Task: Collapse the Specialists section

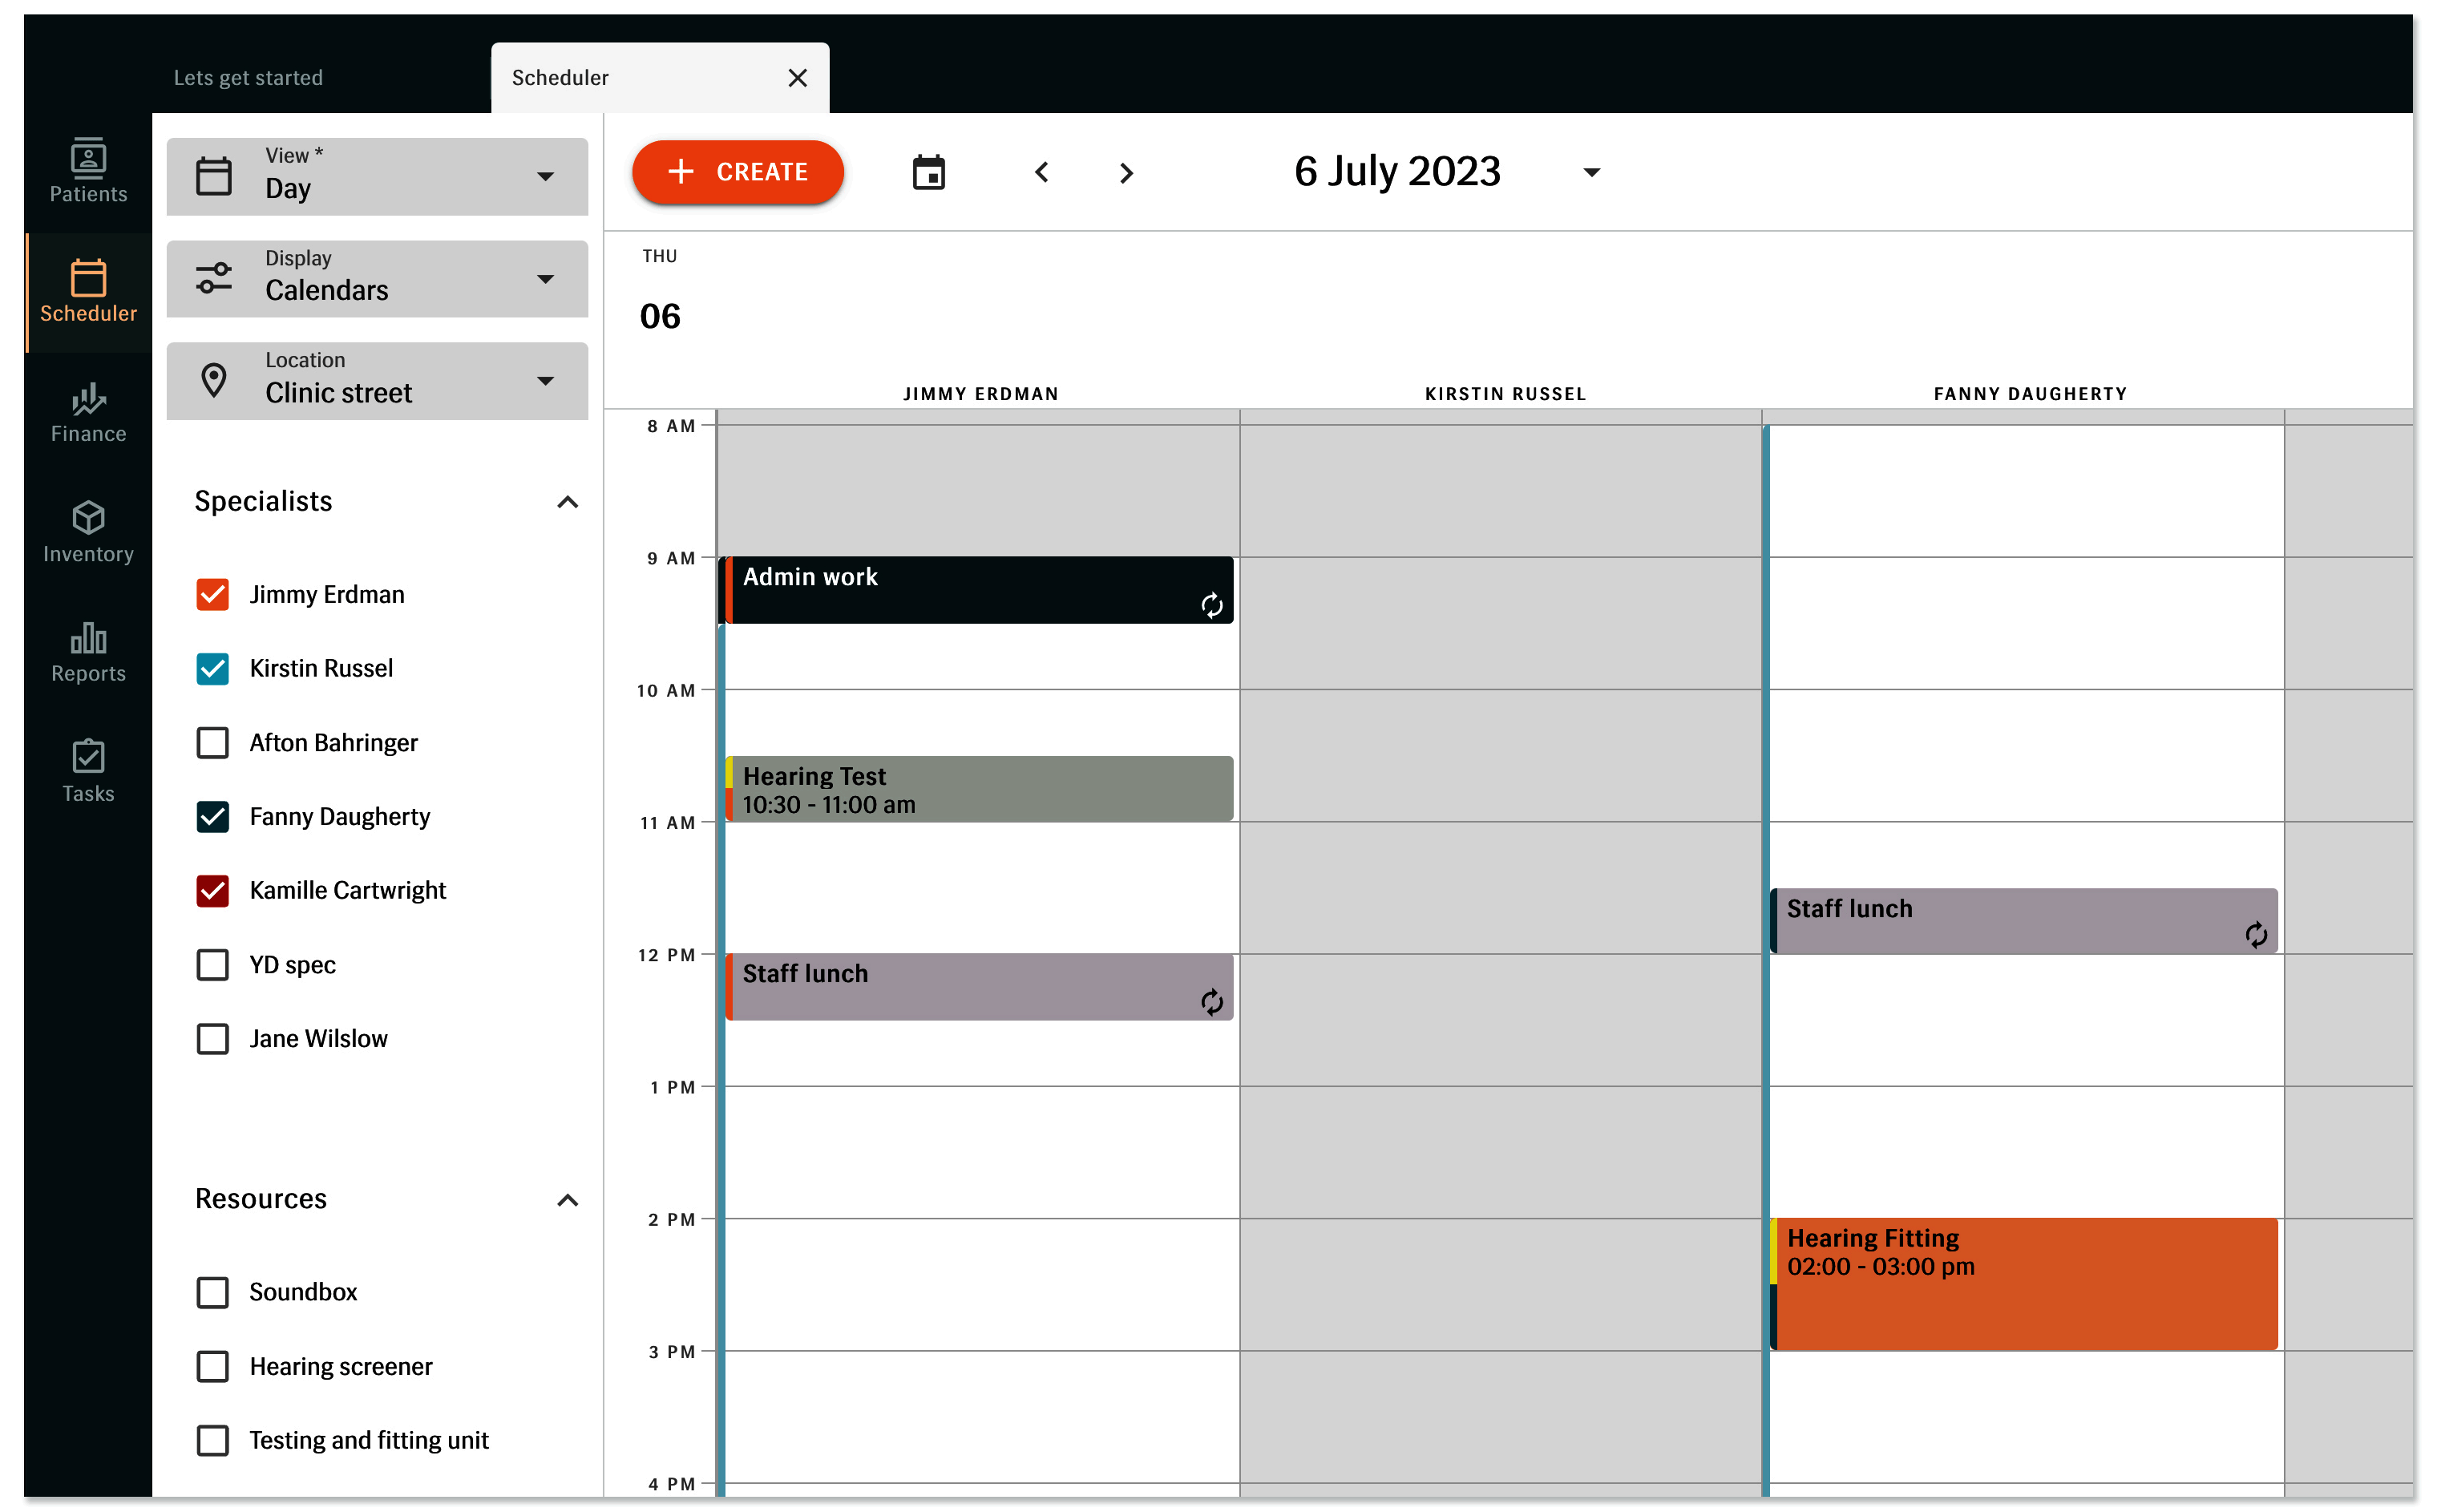Action: [566, 502]
